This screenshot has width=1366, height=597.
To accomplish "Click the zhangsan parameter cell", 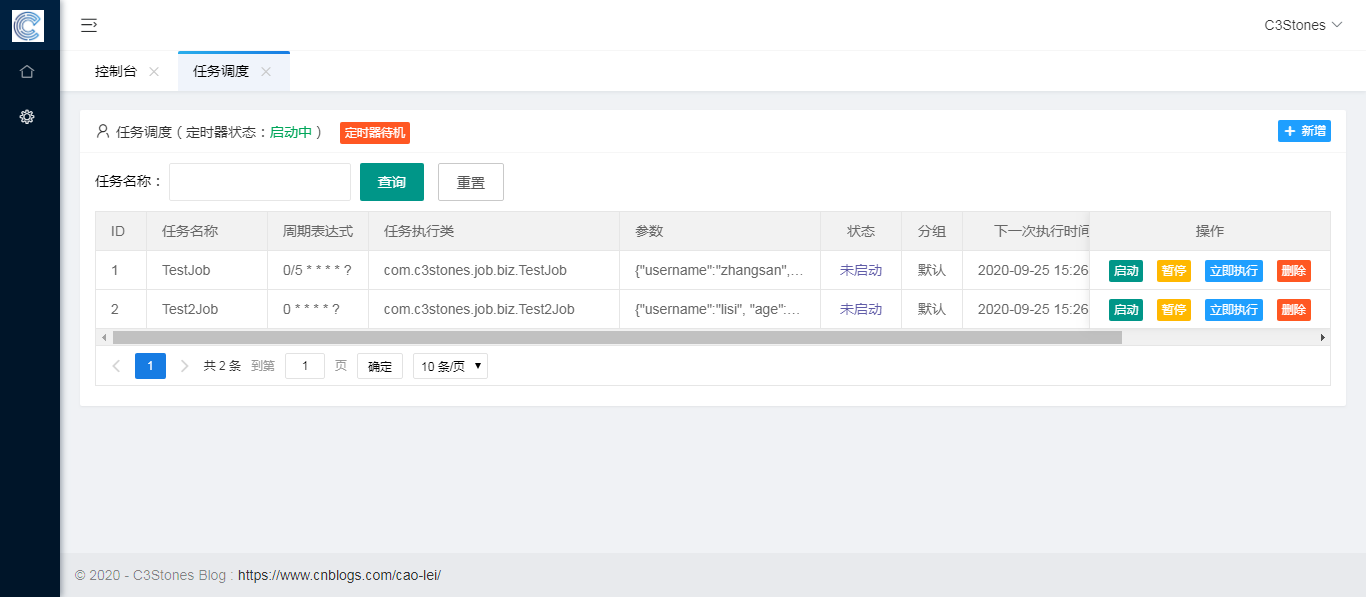I will [720, 270].
